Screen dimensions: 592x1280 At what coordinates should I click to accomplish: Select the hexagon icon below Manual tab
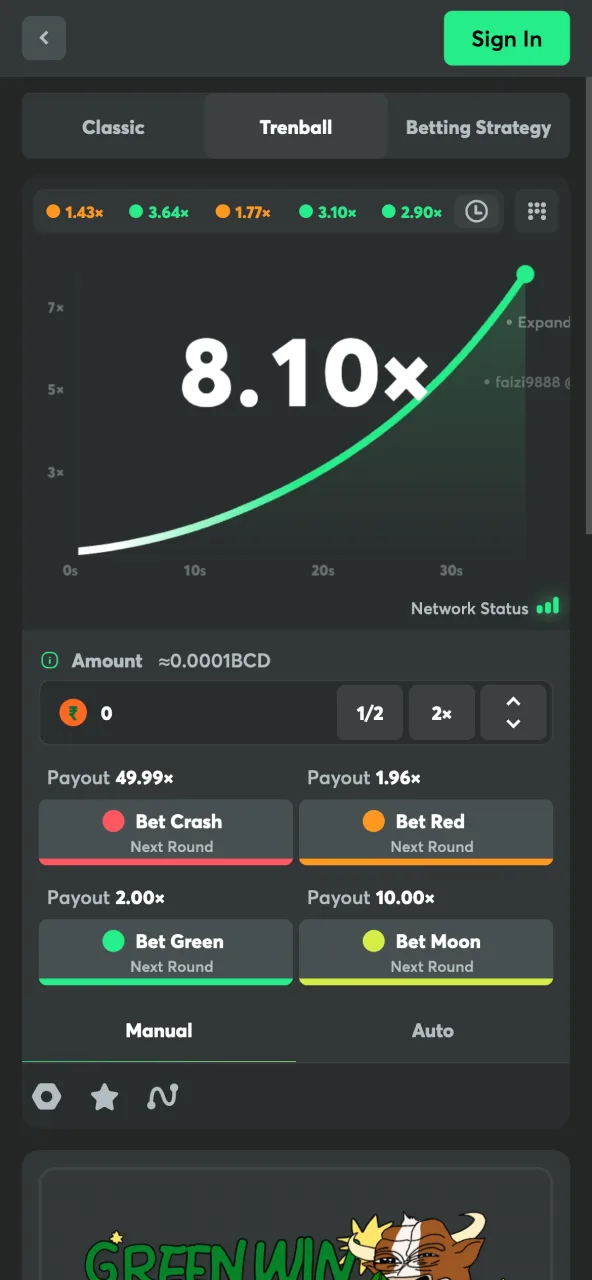(x=47, y=1096)
